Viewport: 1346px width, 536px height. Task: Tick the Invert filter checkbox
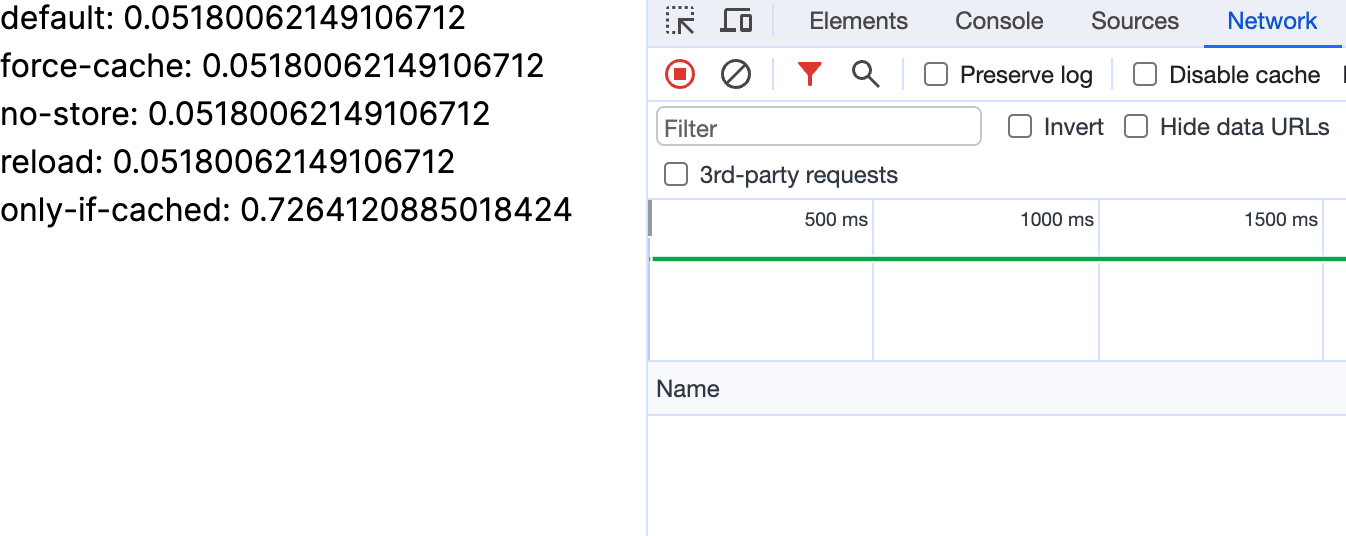tap(1020, 127)
